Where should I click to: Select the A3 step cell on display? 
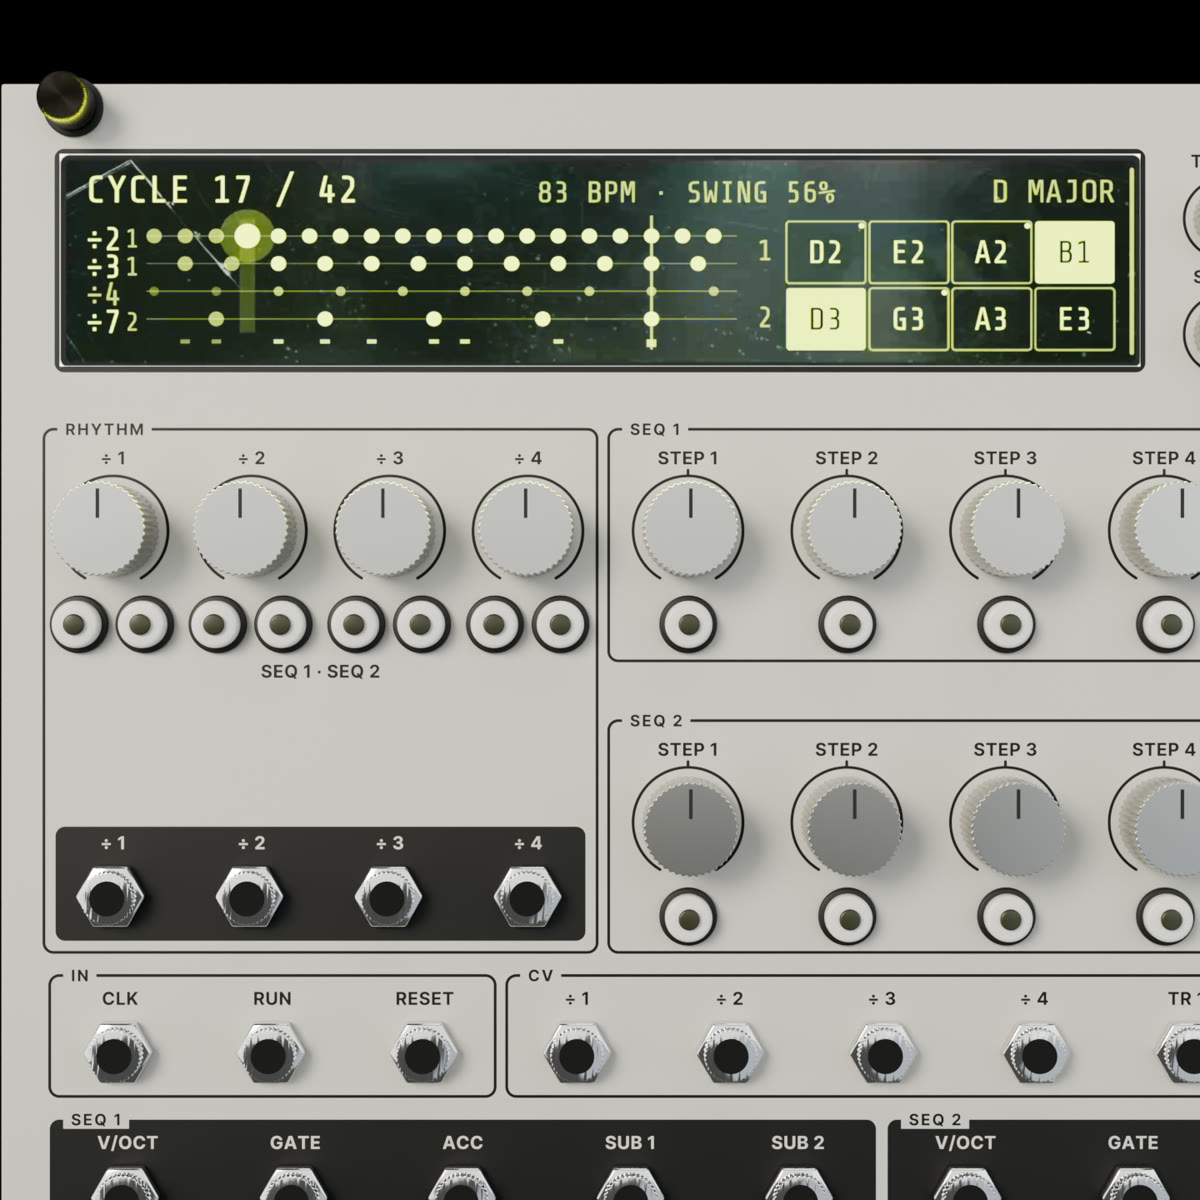tap(991, 319)
